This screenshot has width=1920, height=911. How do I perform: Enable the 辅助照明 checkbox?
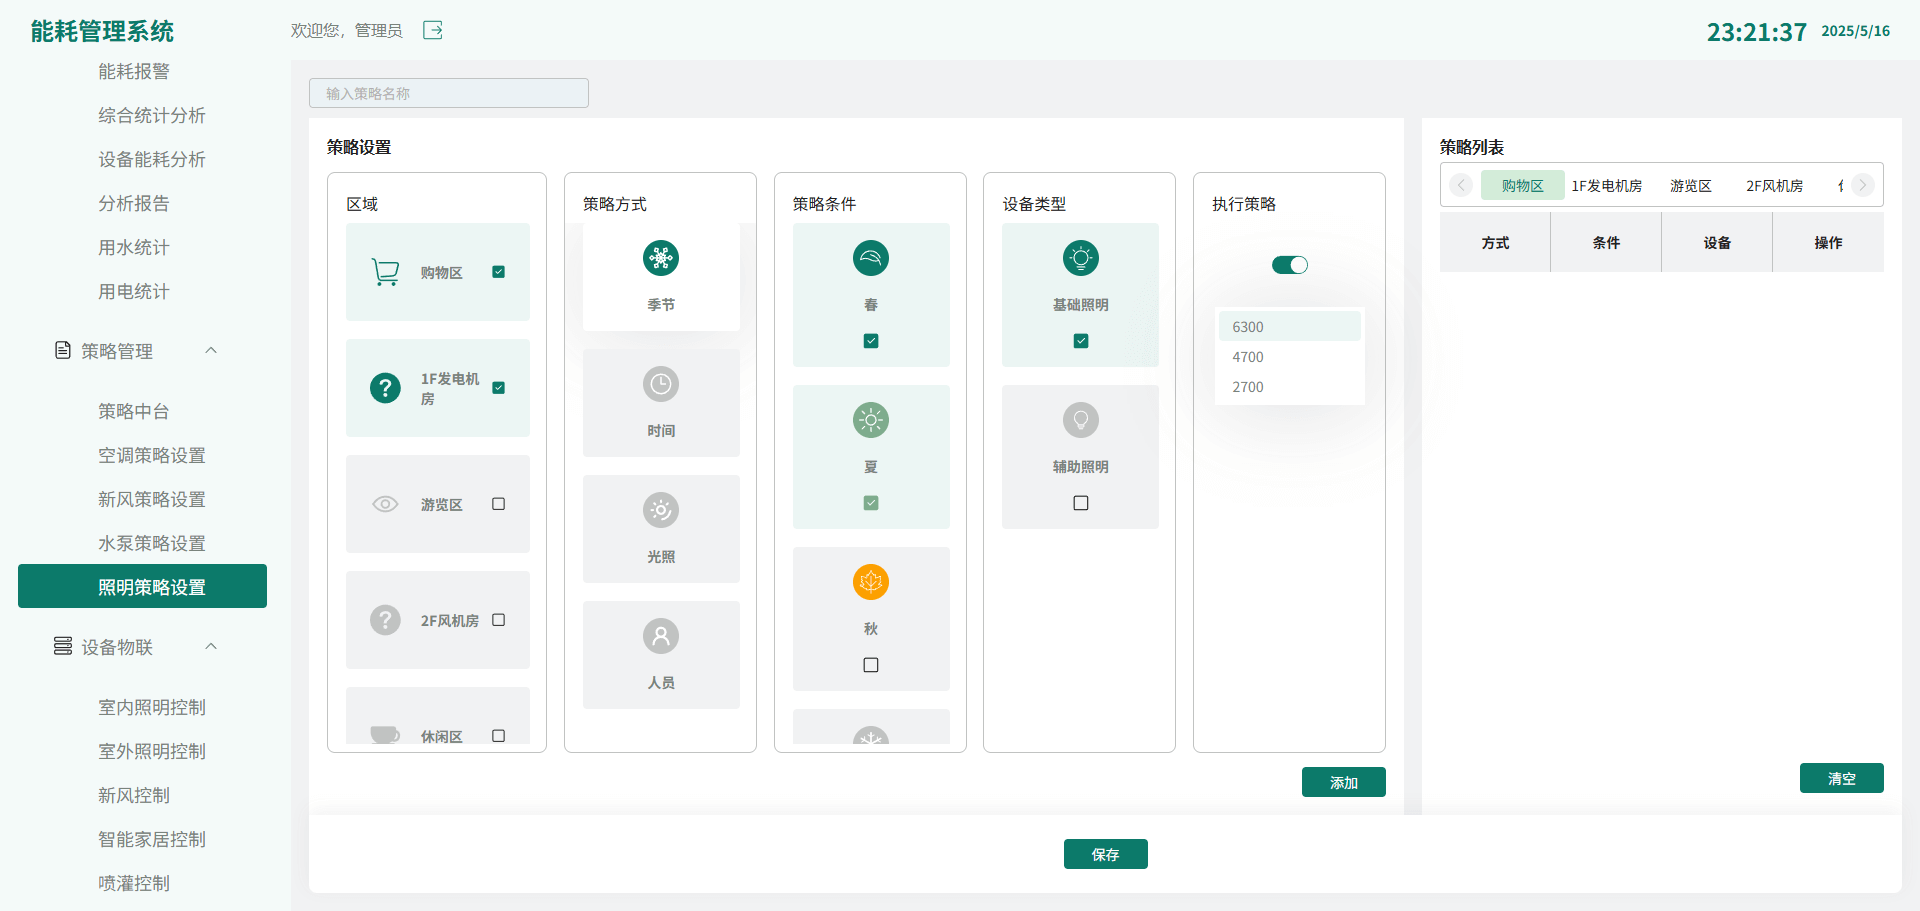point(1081,503)
